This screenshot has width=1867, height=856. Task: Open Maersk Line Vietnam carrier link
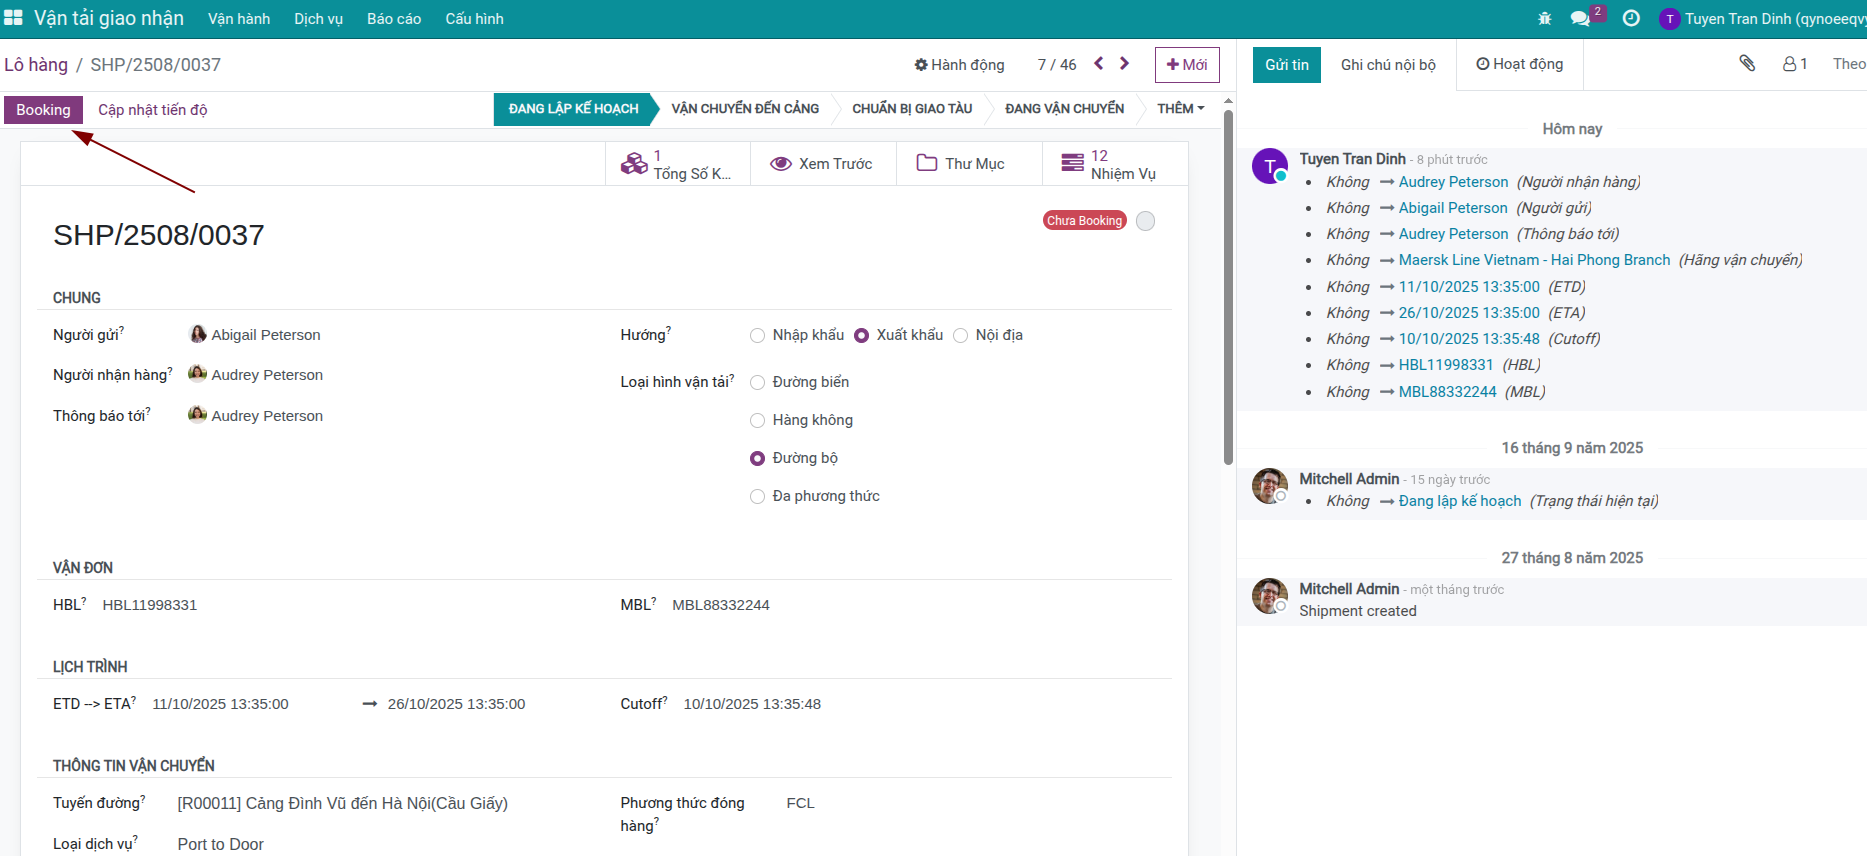click(x=1534, y=260)
